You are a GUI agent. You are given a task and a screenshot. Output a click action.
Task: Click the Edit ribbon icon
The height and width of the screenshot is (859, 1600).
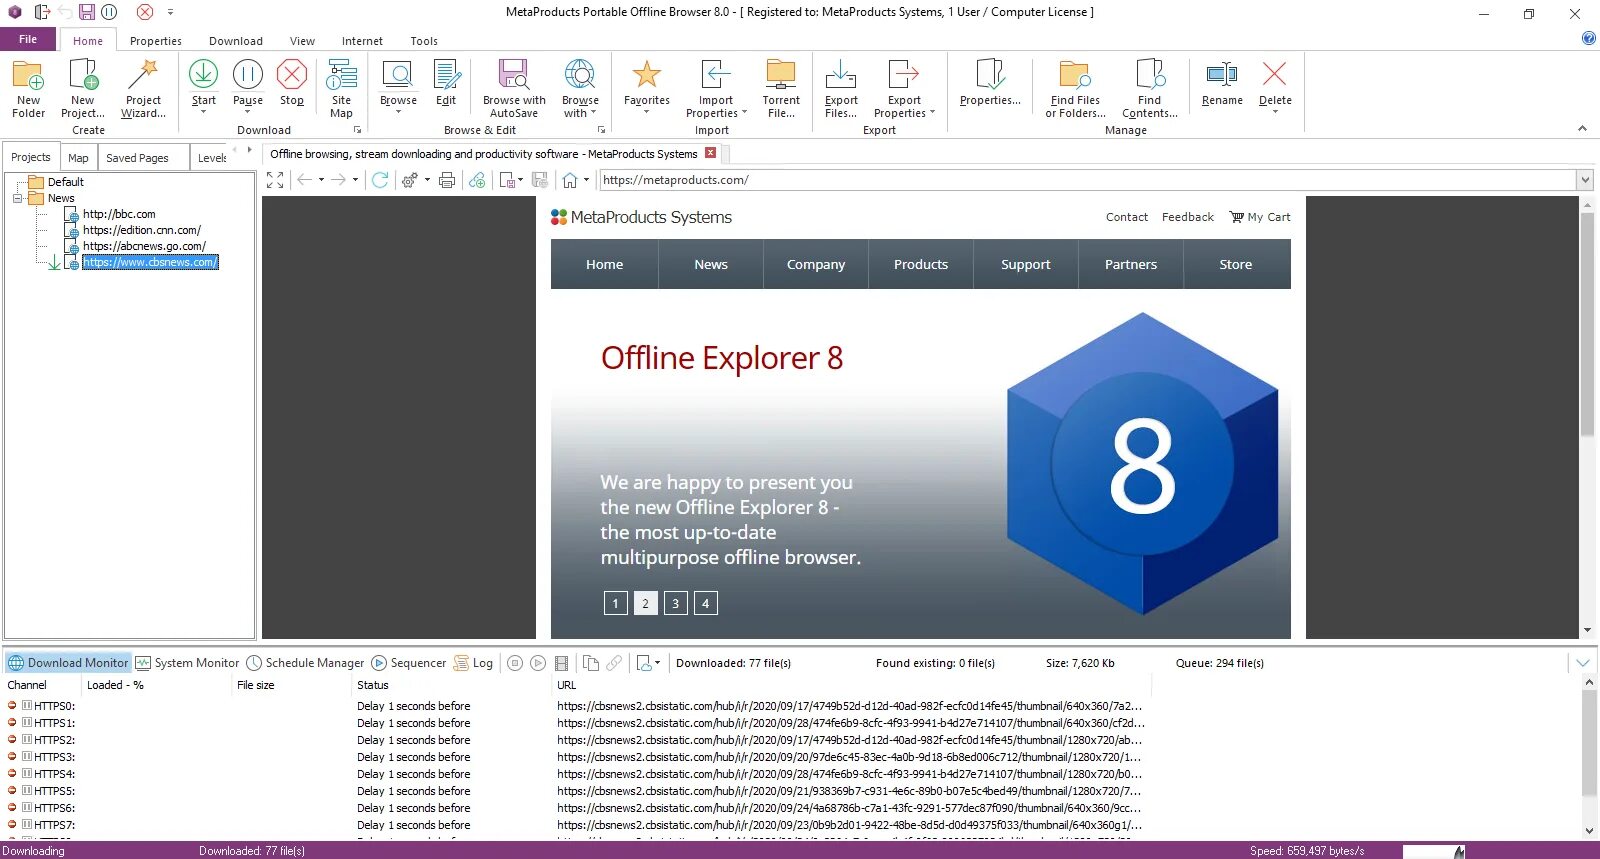click(446, 82)
